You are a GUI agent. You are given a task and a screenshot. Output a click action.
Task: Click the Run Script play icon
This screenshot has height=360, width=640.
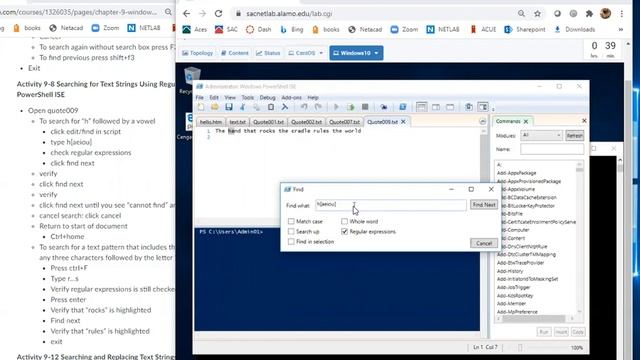tap(336, 107)
